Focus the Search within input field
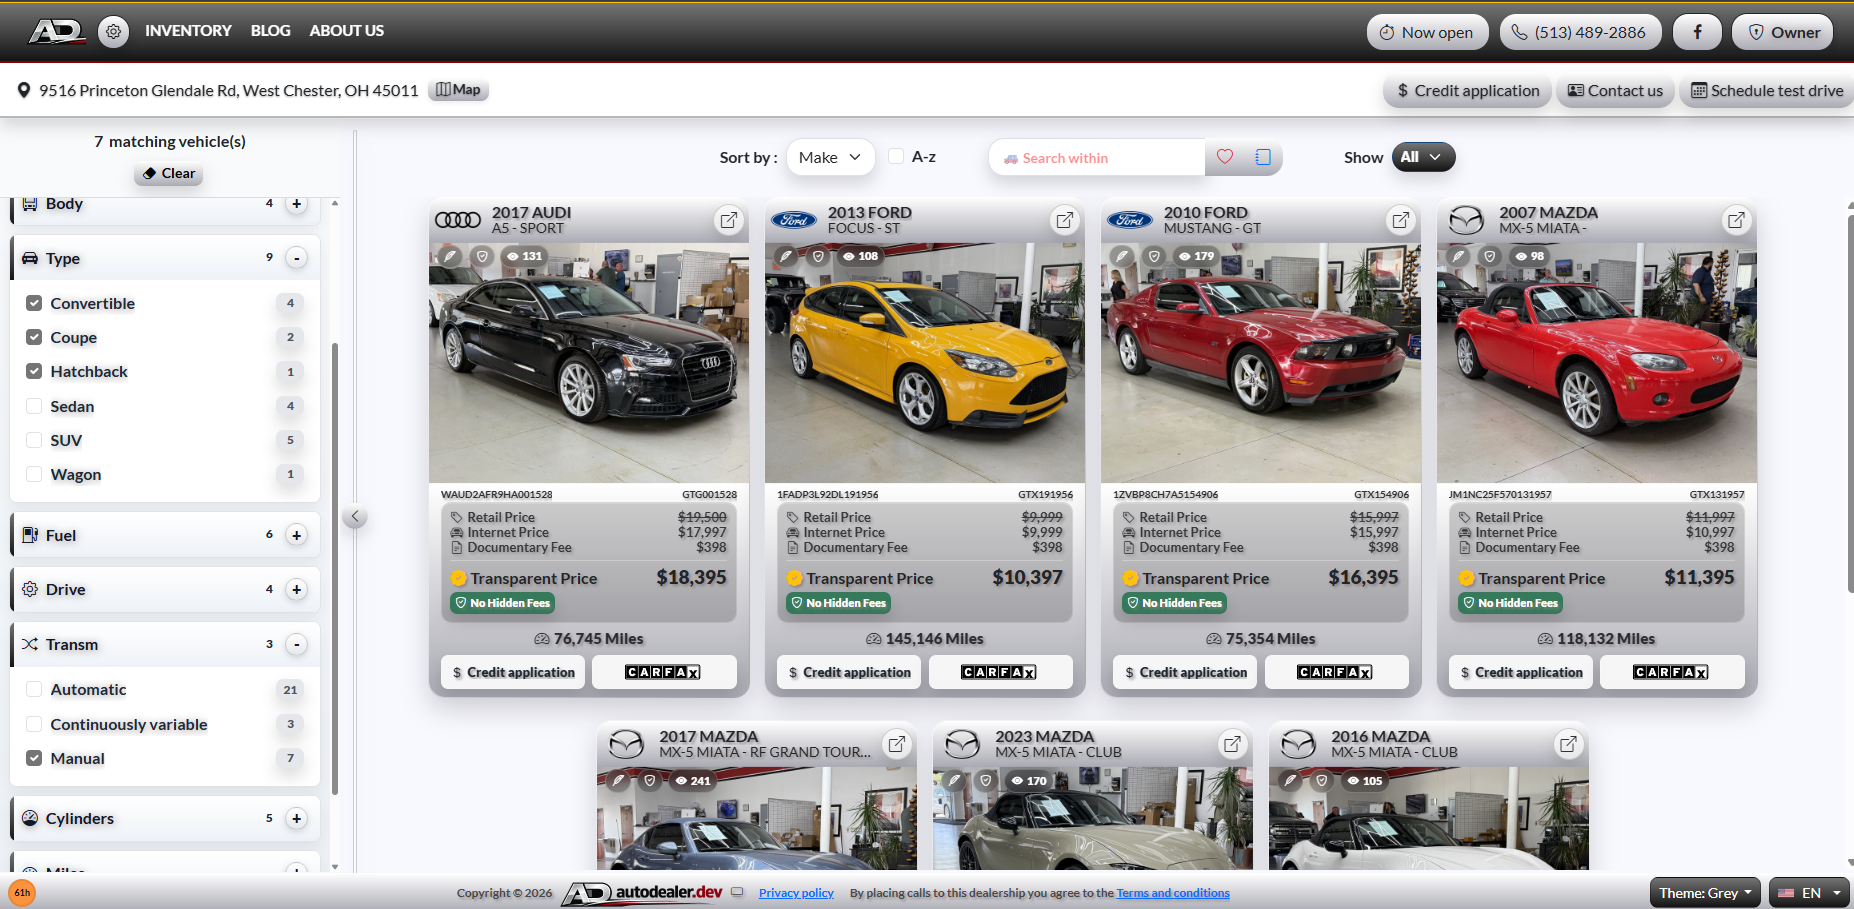Screen dimensions: 1854x909 click(1097, 157)
